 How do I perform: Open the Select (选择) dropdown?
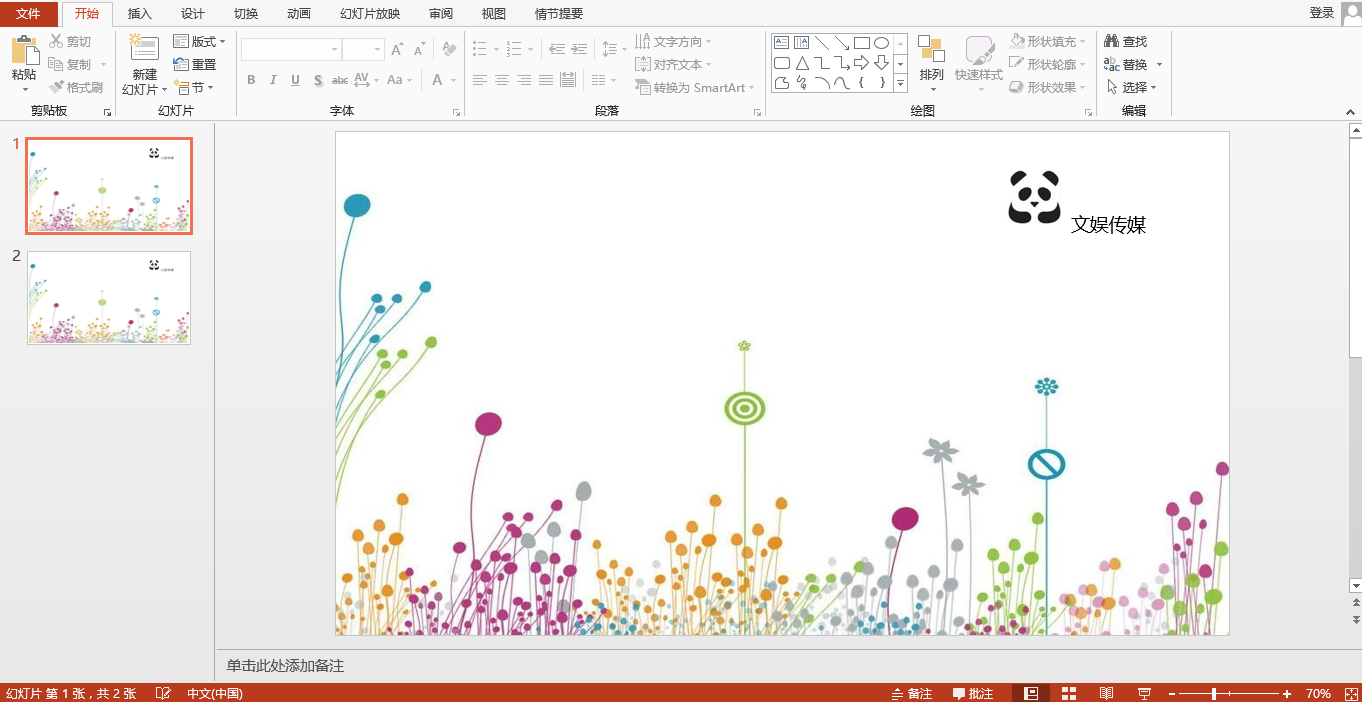1131,87
